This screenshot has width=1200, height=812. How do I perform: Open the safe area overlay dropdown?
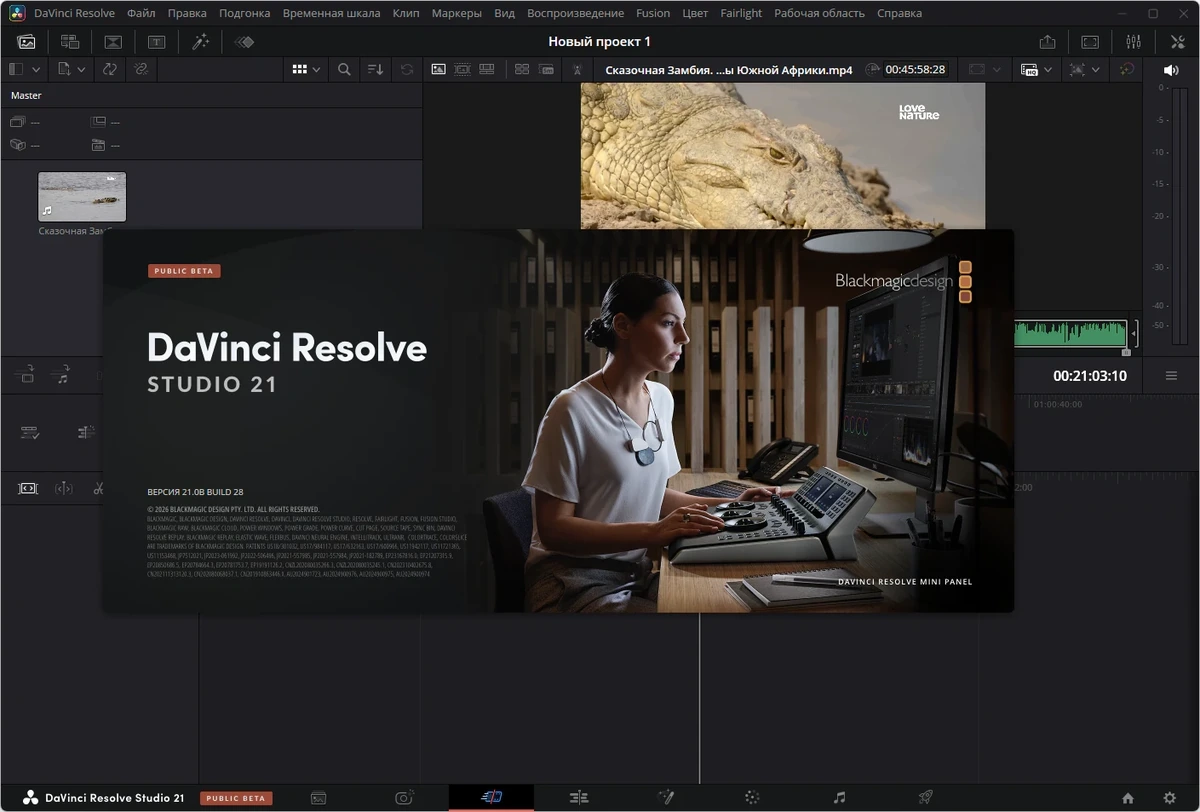point(985,70)
